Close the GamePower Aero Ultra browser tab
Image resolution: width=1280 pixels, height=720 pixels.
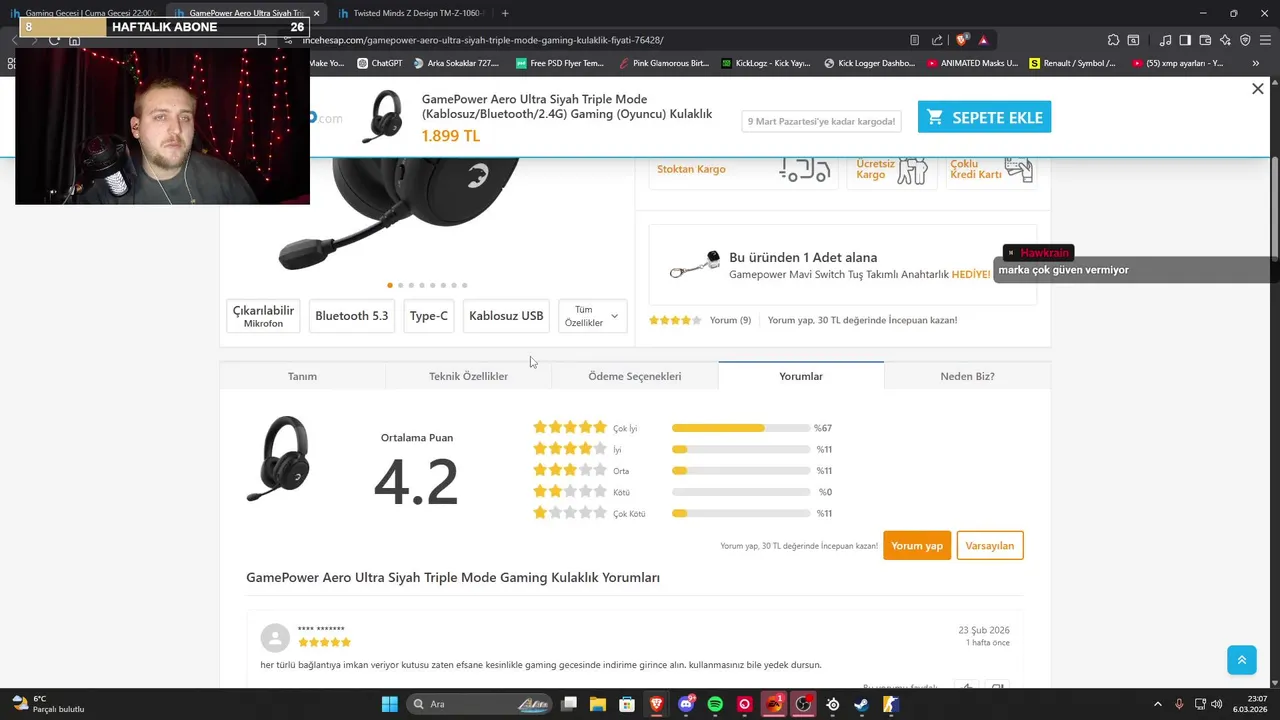pos(316,13)
